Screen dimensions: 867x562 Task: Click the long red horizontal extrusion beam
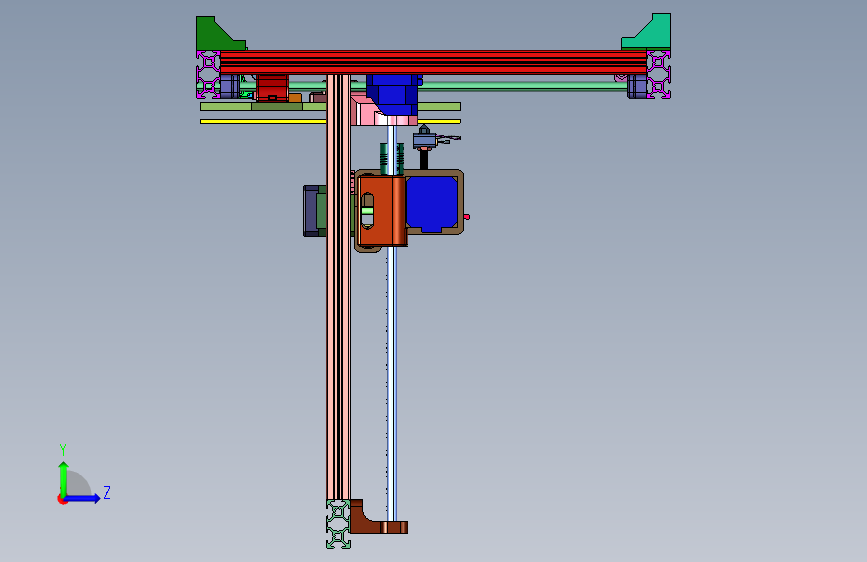433,62
